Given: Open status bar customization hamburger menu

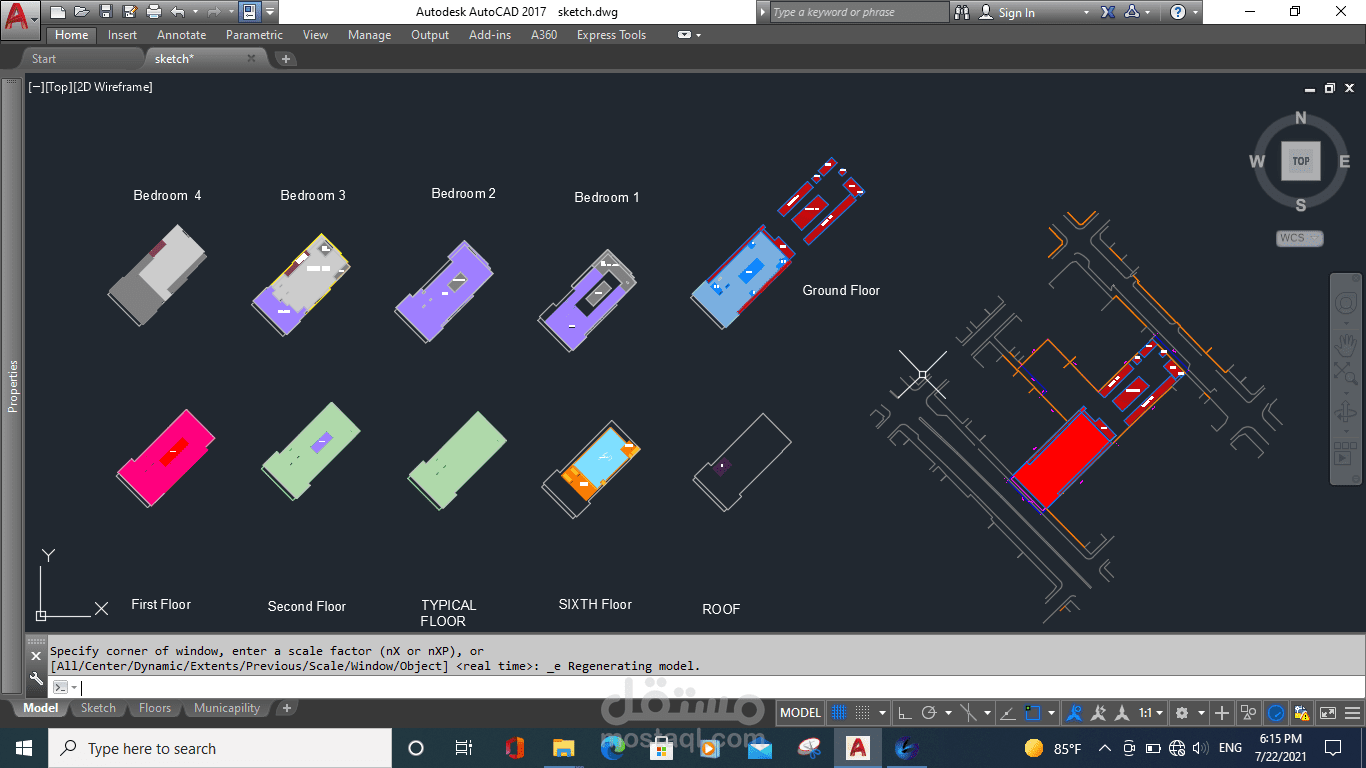Looking at the screenshot, I should [x=1353, y=713].
